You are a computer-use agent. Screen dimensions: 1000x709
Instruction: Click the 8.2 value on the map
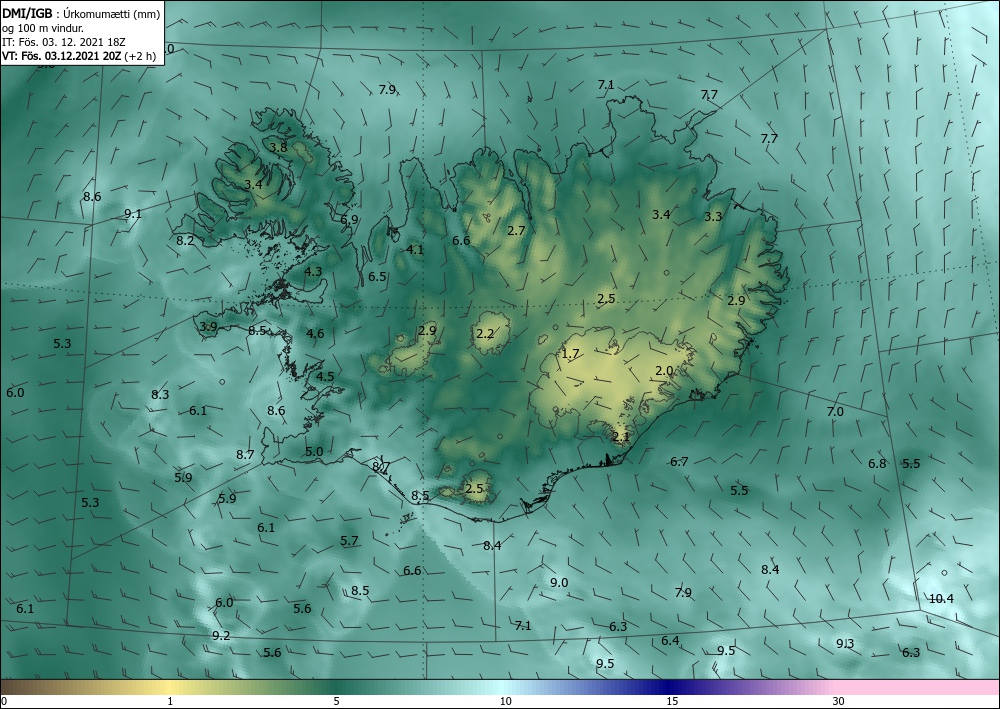pos(185,240)
